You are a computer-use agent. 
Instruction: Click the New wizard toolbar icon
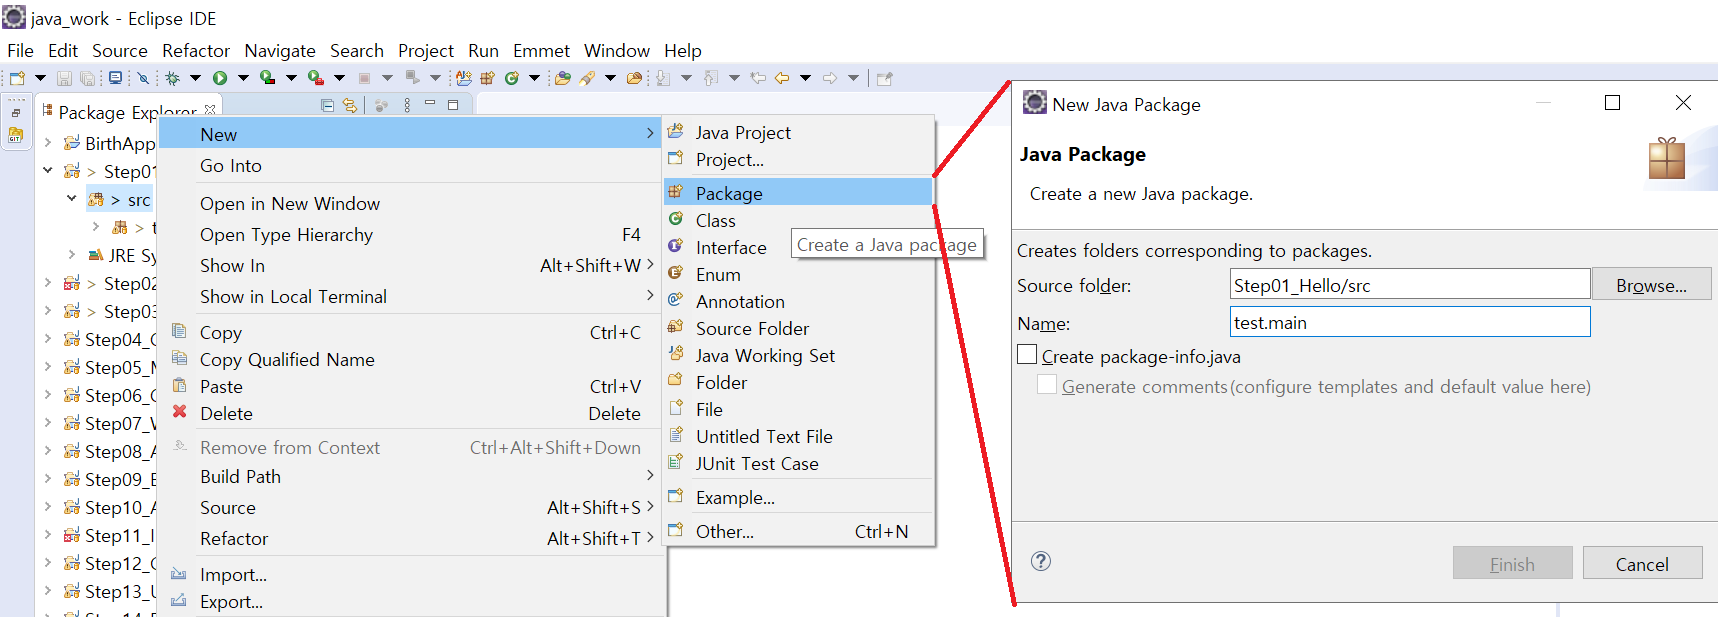[x=17, y=78]
